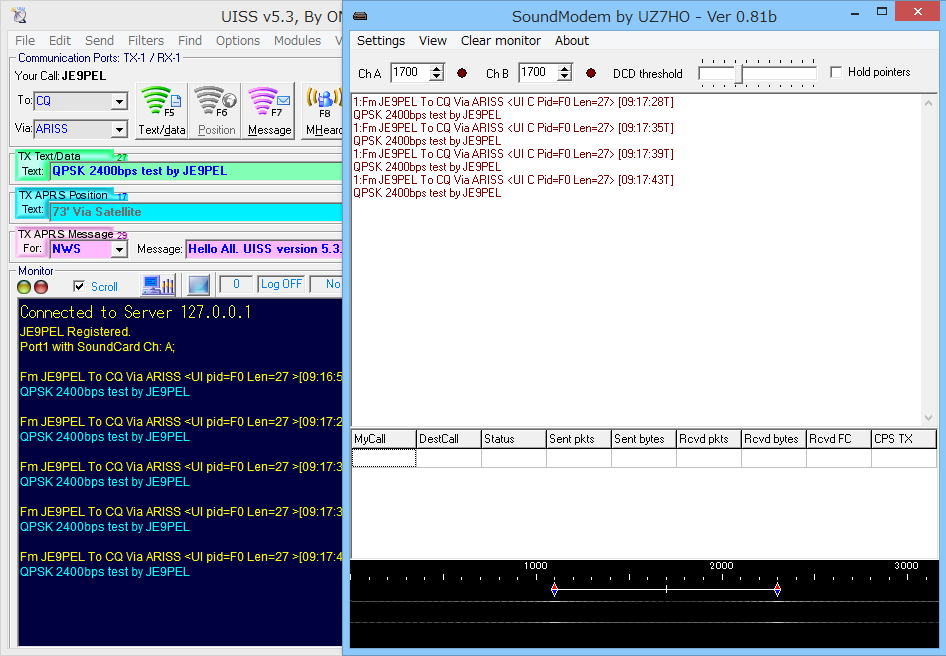Click the counter field showing 0
946x656 pixels.
tap(236, 284)
